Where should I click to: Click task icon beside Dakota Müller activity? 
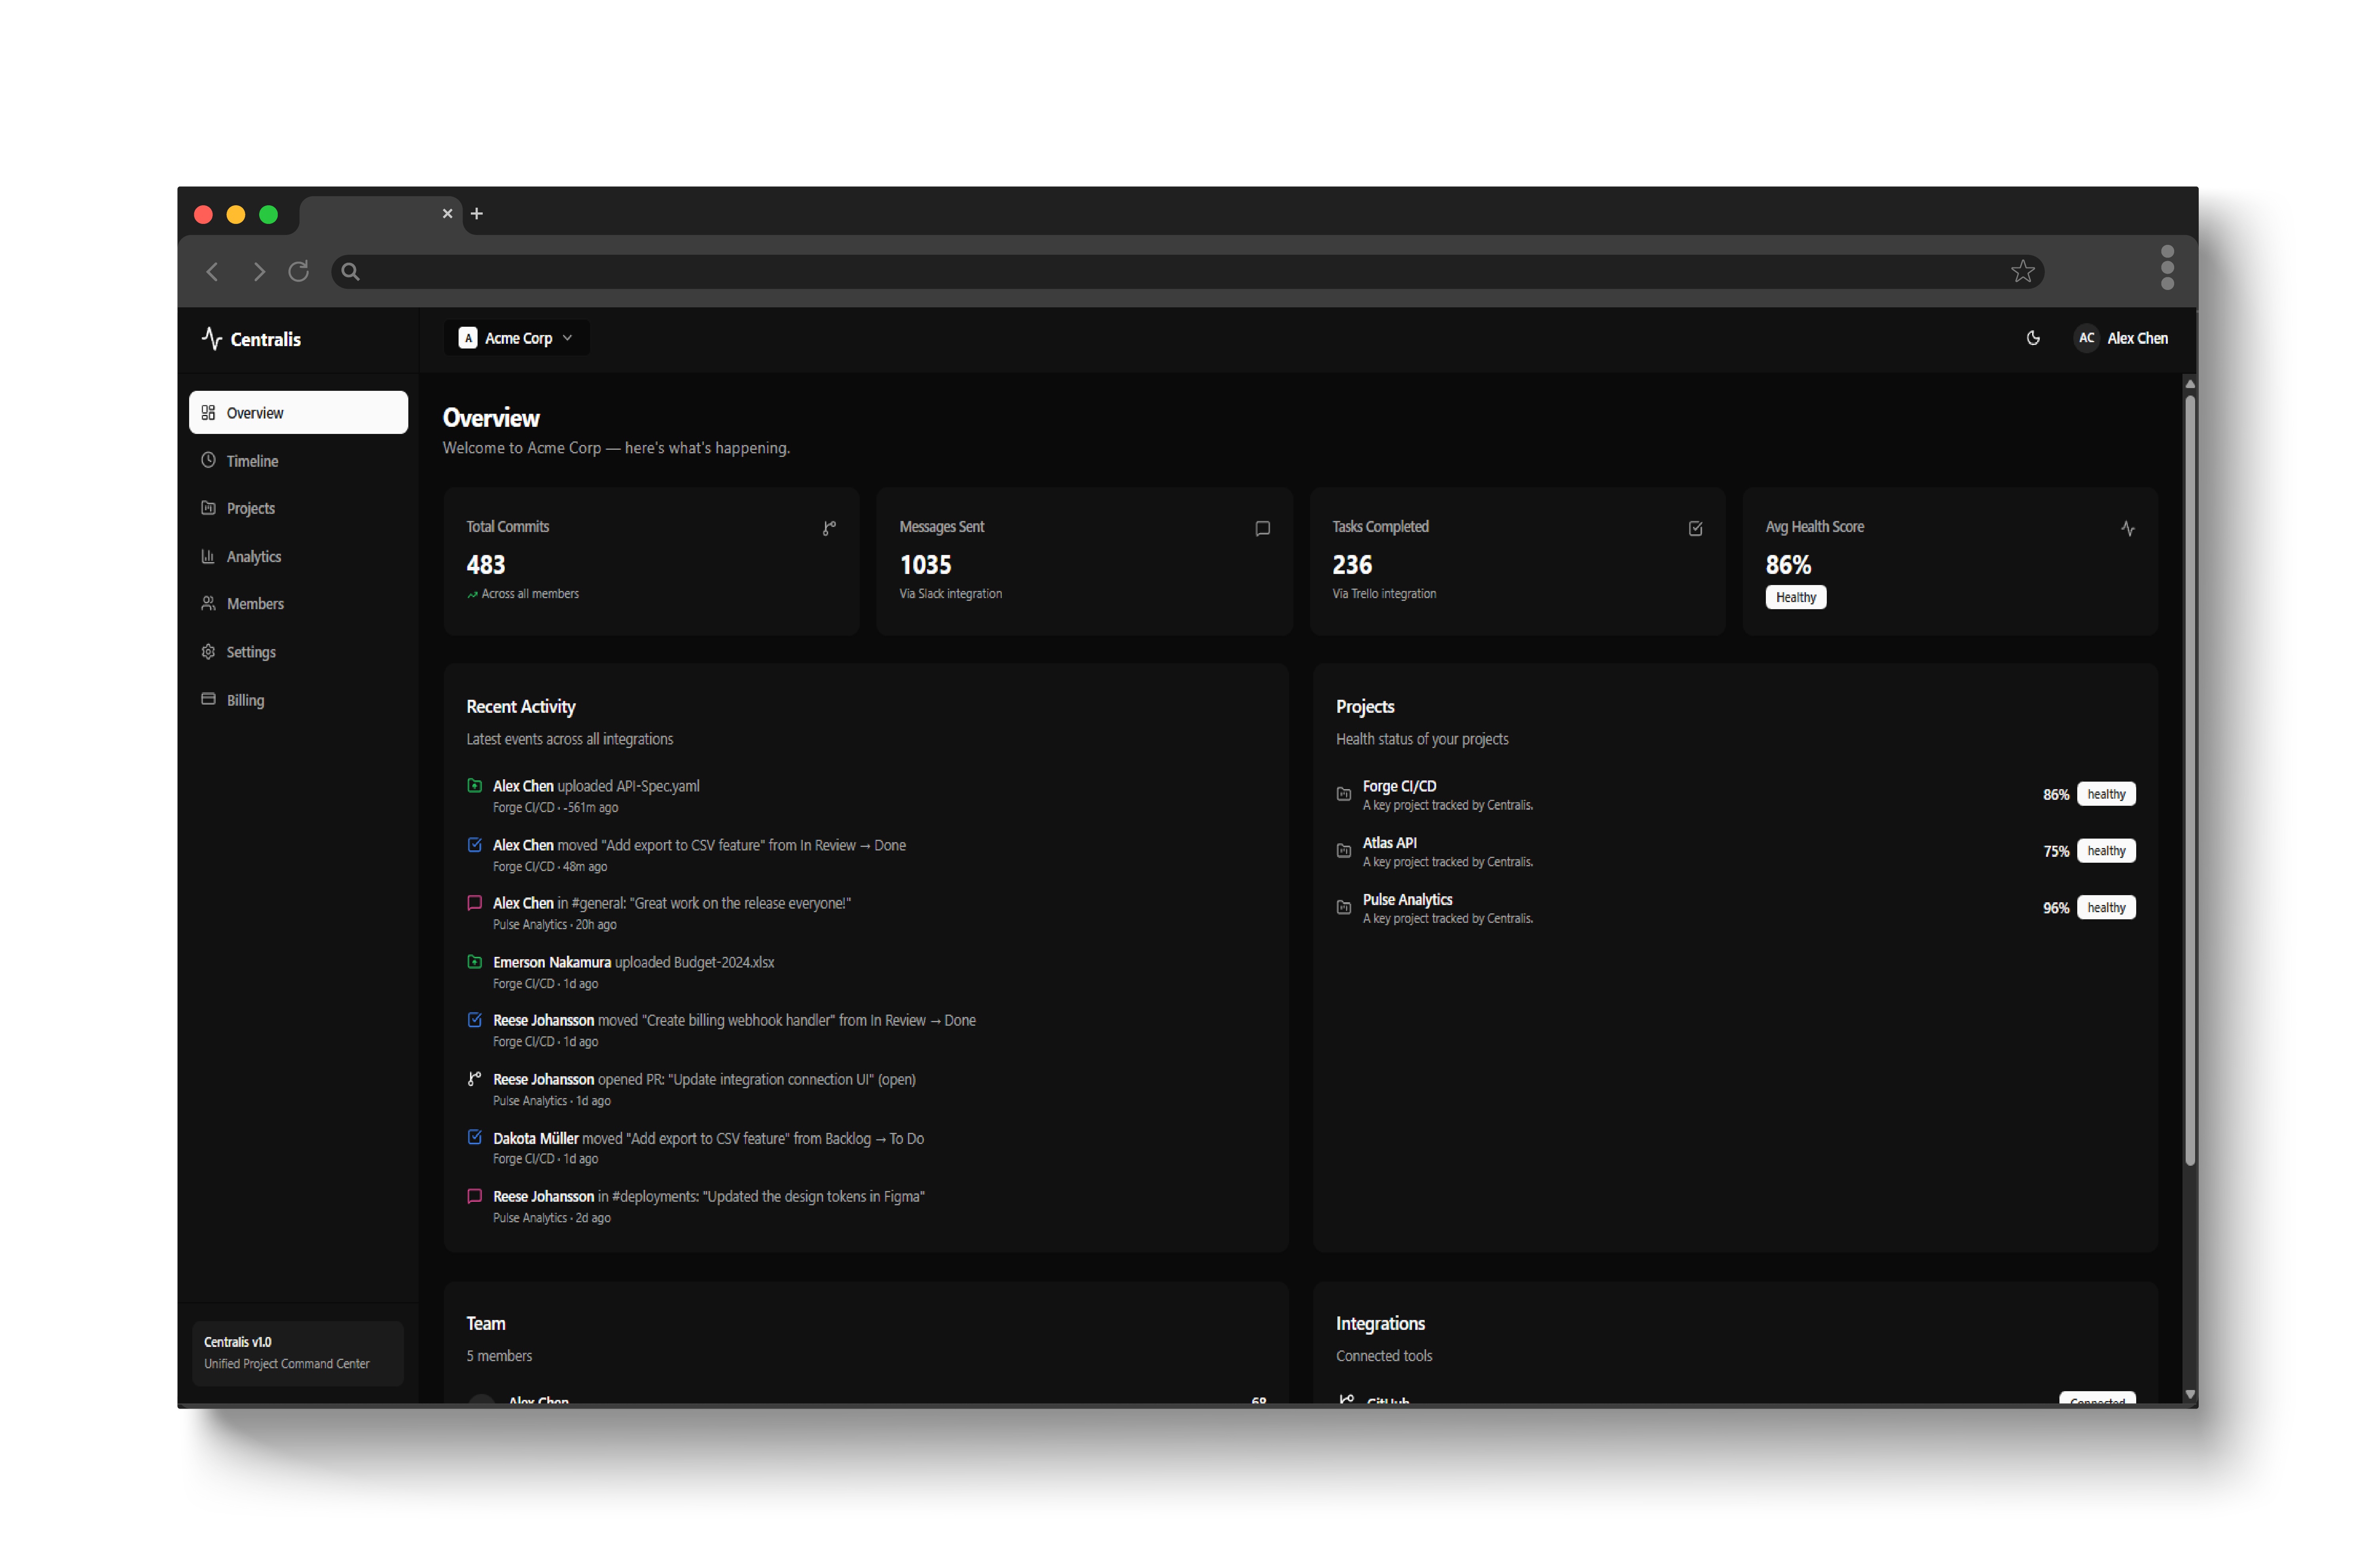tap(475, 1137)
